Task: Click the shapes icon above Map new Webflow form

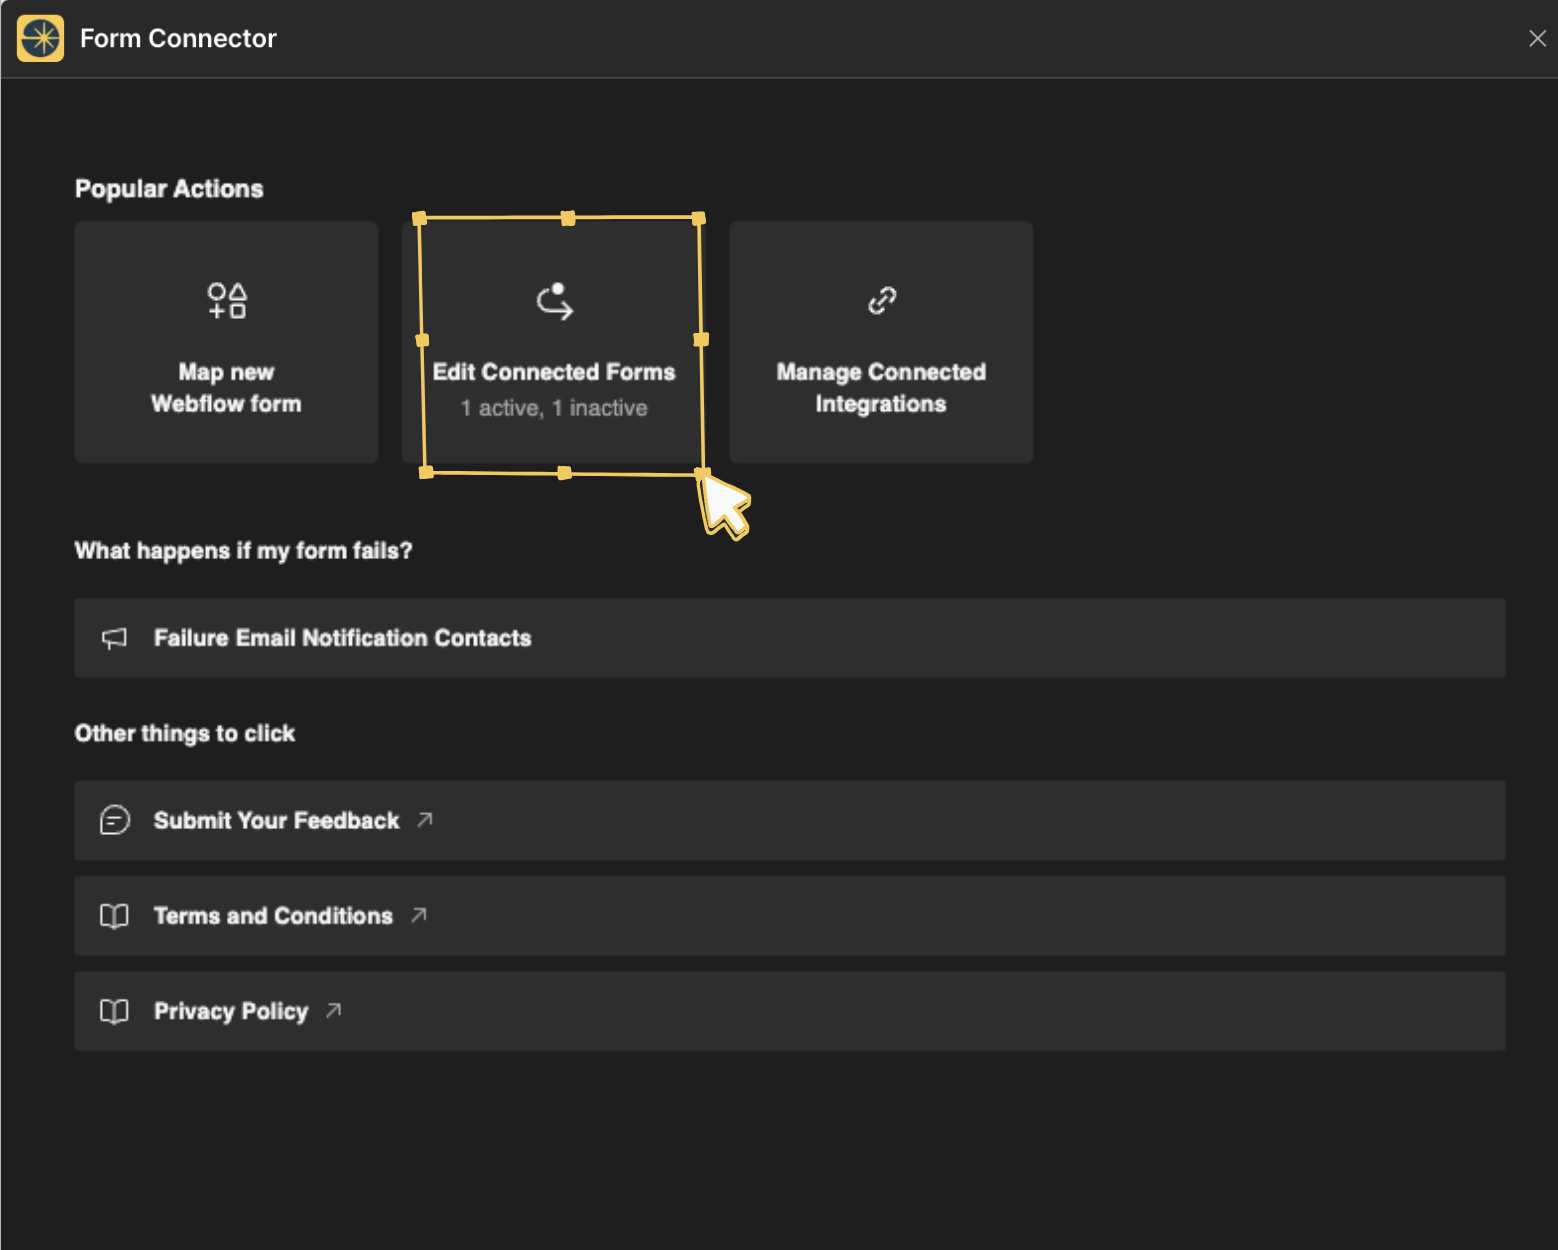Action: [227, 300]
